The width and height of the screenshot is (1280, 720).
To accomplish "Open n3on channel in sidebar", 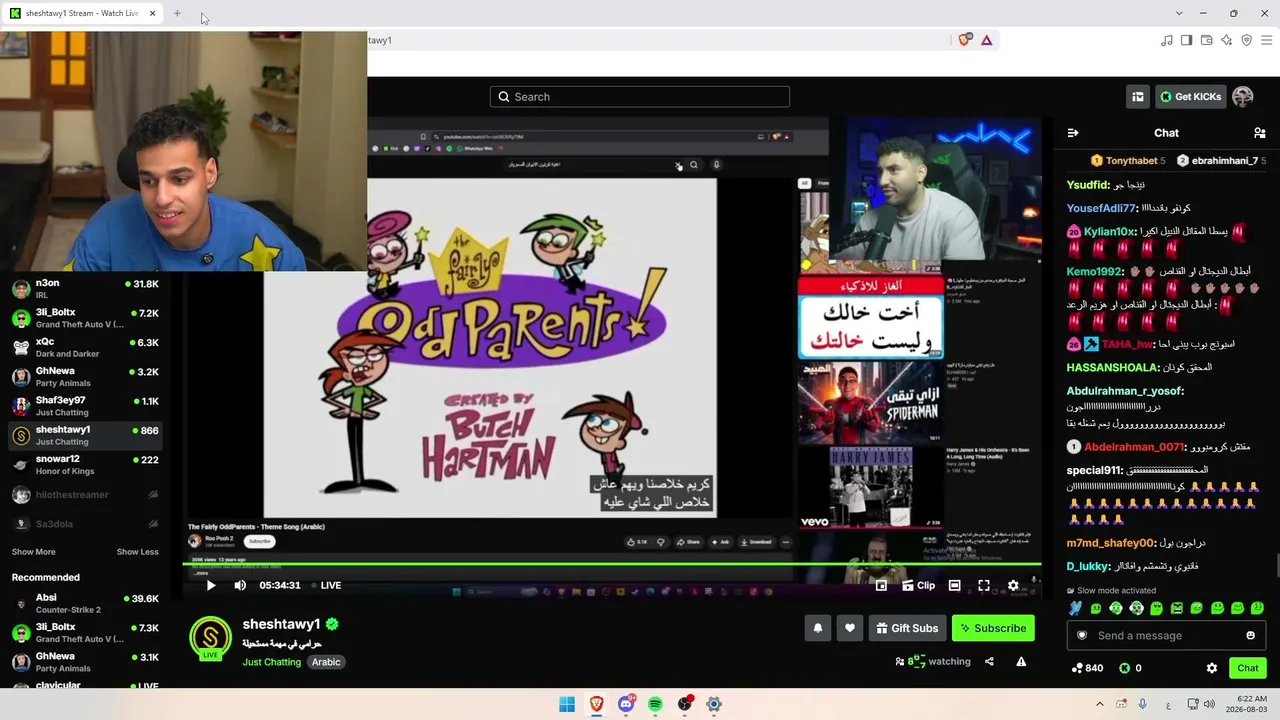I will 85,290.
